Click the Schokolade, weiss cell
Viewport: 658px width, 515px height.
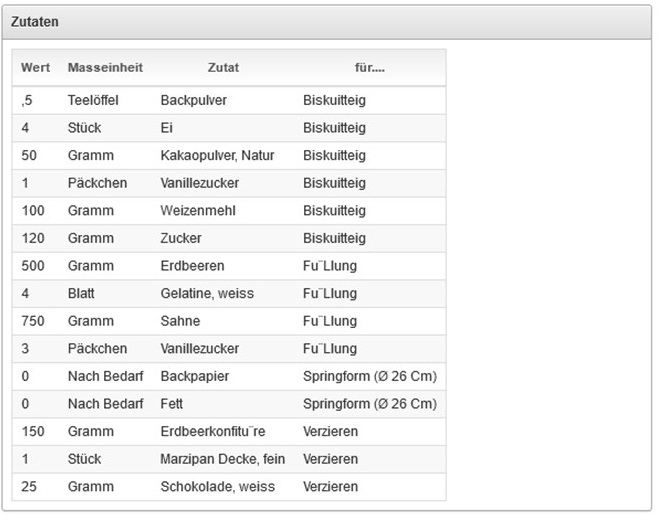[x=209, y=487]
